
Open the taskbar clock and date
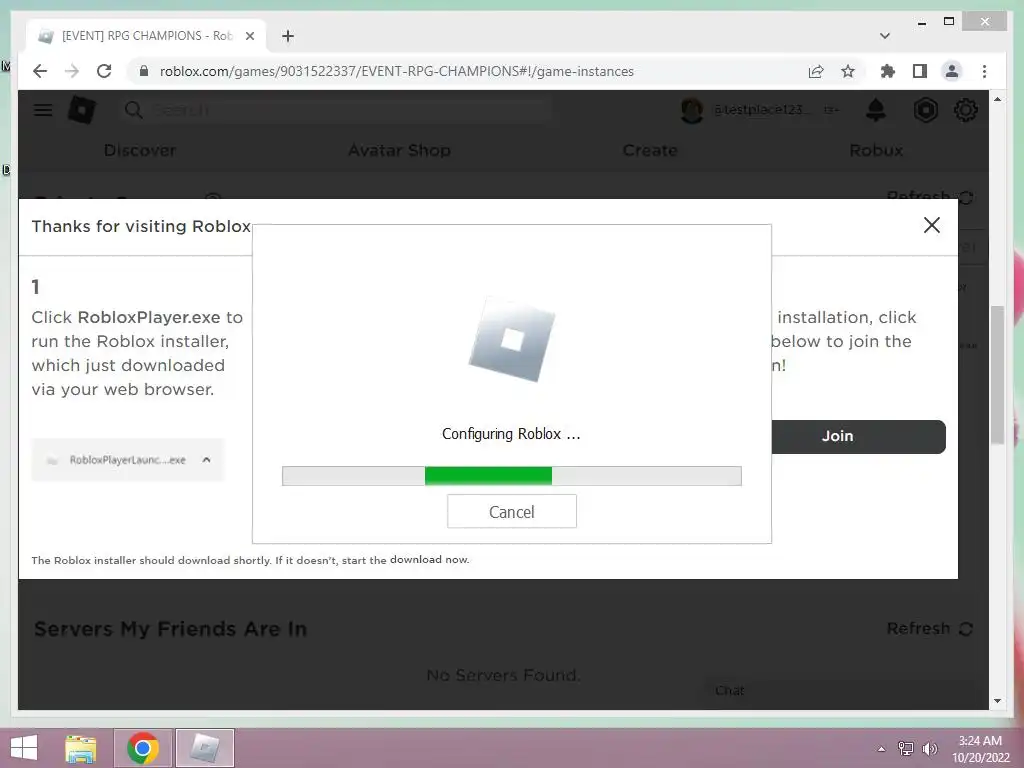click(x=980, y=749)
